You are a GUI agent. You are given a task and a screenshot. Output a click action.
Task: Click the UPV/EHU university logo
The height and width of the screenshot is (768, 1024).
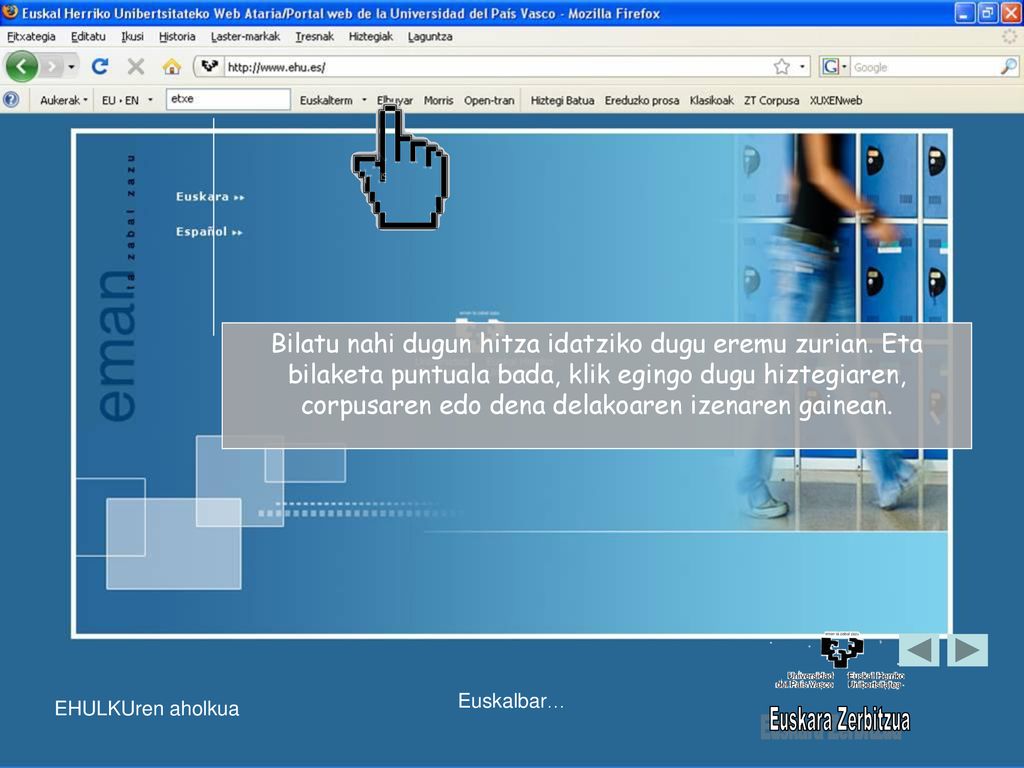tap(841, 660)
